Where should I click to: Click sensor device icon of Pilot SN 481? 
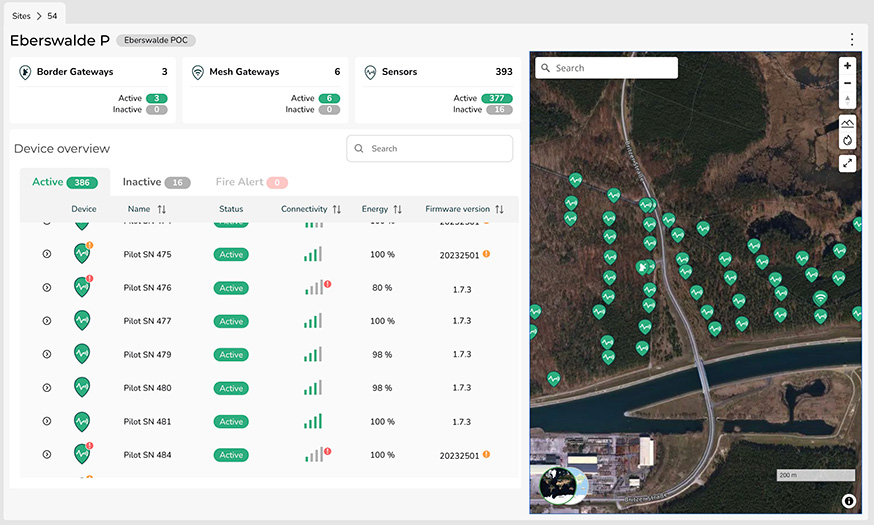tap(82, 421)
